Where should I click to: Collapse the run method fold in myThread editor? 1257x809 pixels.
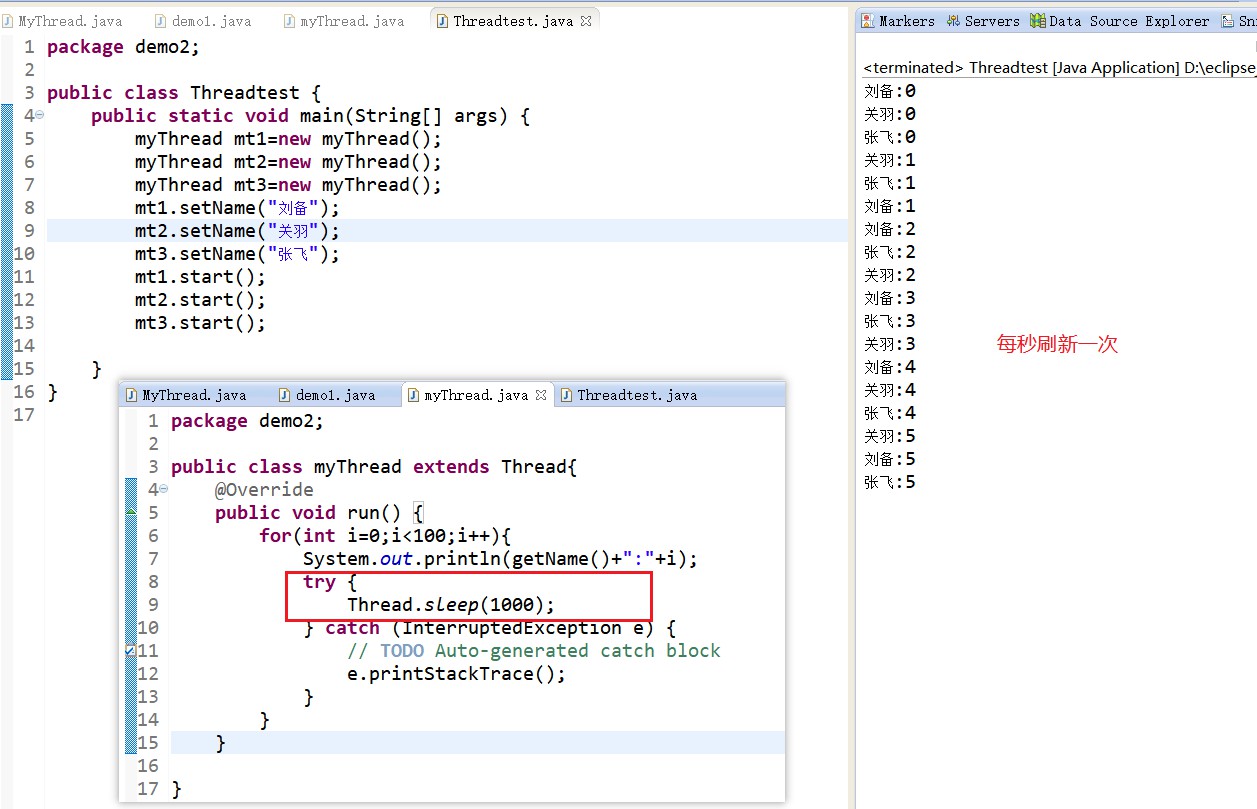point(163,490)
